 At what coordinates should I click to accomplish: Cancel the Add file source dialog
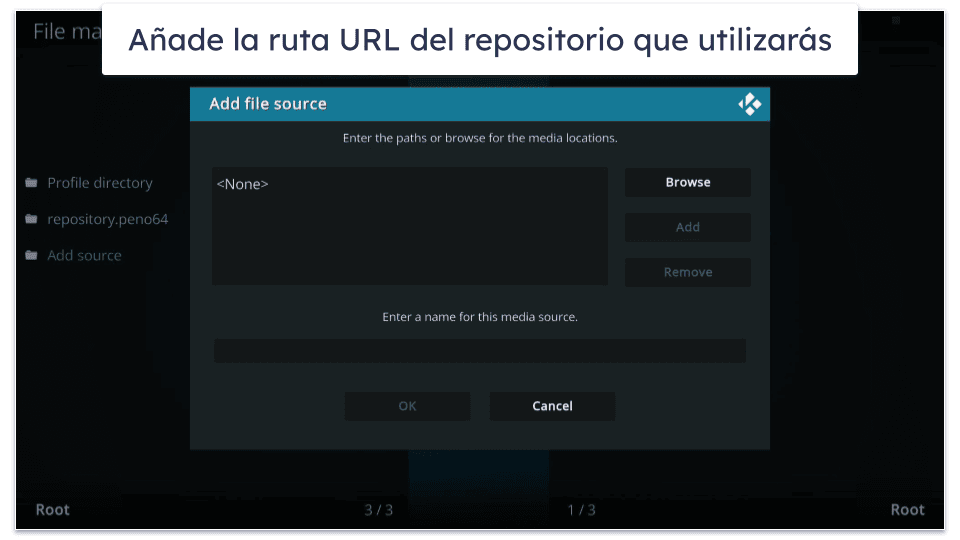[552, 406]
